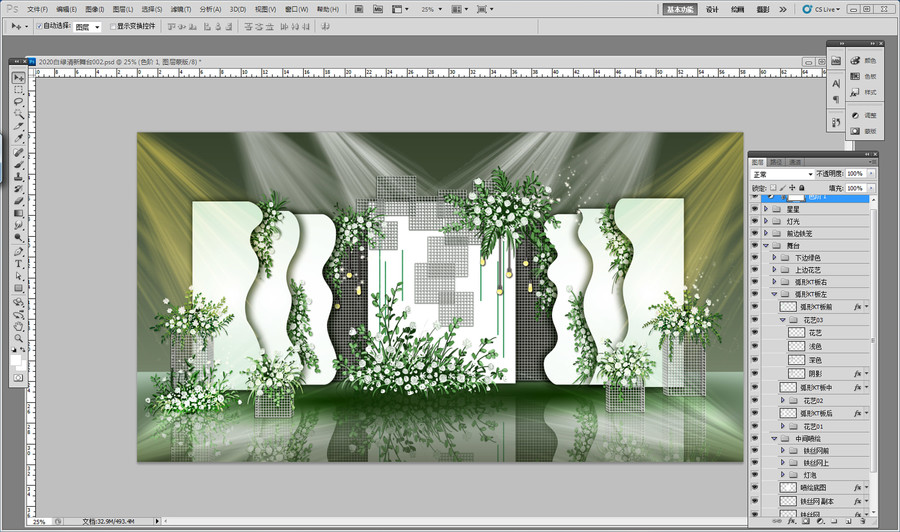
Task: Select the 3D Rotate tool
Action: point(19,302)
